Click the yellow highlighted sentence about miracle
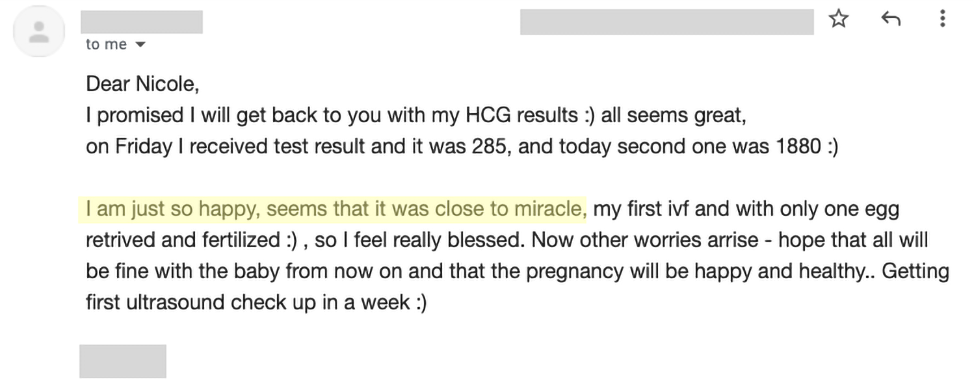The height and width of the screenshot is (390, 974). pyautogui.click(x=333, y=210)
